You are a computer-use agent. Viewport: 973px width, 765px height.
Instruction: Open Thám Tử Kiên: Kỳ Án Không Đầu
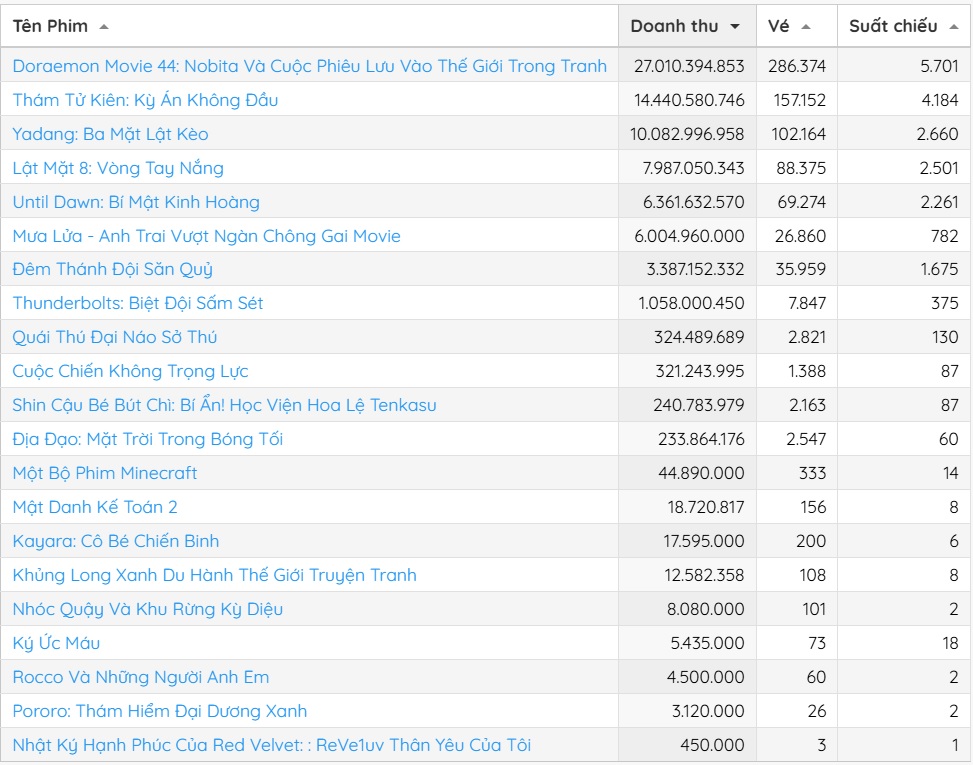tap(145, 100)
